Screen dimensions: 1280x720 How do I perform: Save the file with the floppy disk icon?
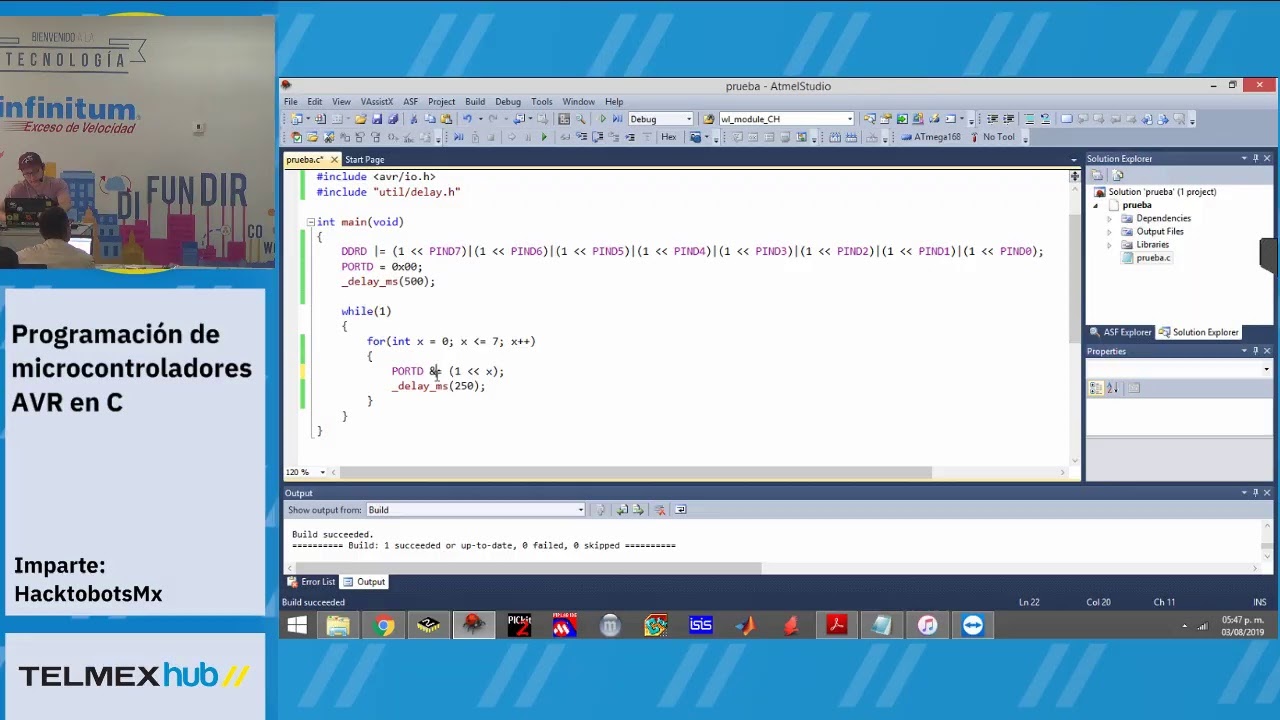tap(377, 119)
